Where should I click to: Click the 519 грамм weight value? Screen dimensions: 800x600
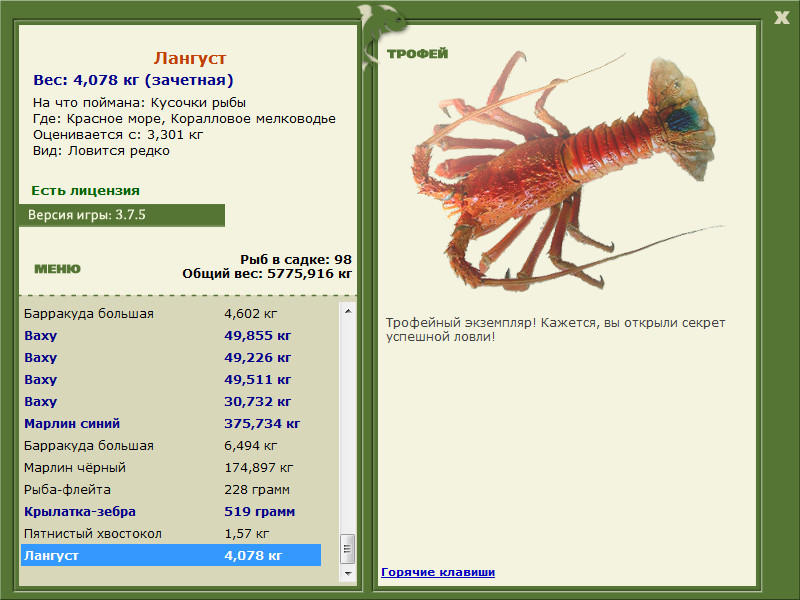pyautogui.click(x=259, y=511)
